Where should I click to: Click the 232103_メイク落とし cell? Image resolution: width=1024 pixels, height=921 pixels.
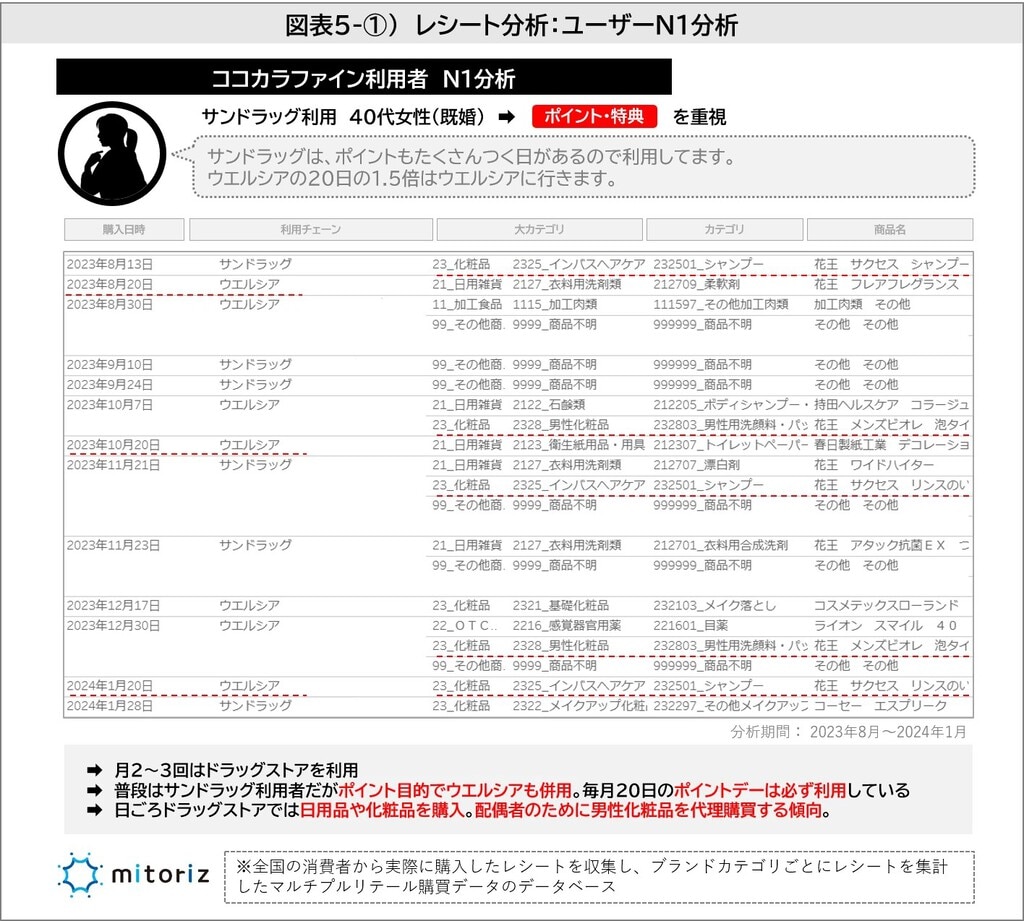pyautogui.click(x=714, y=606)
